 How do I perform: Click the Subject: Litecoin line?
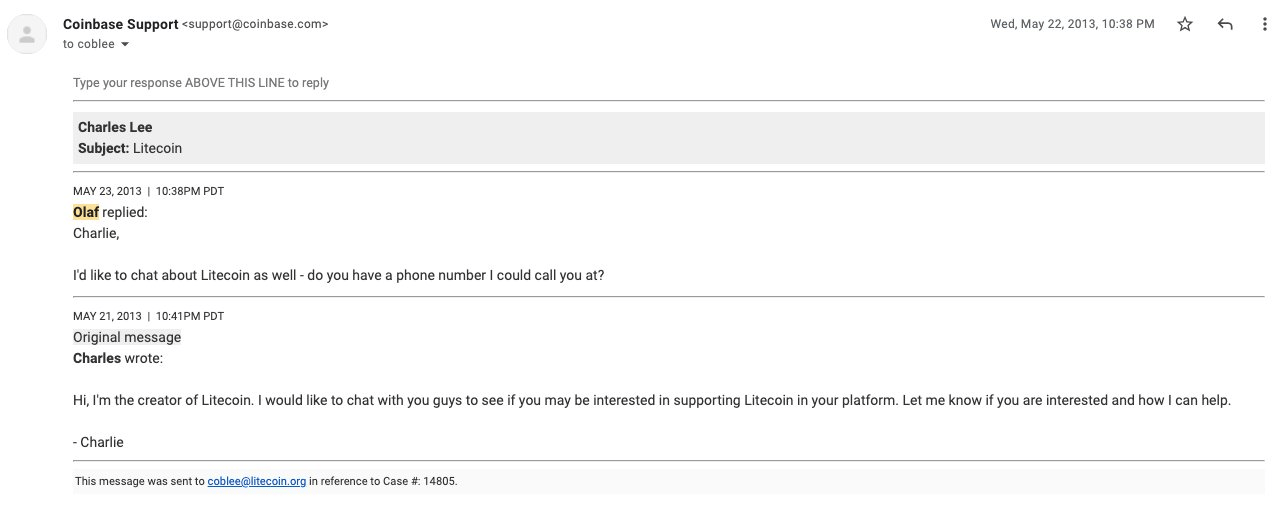tap(130, 148)
